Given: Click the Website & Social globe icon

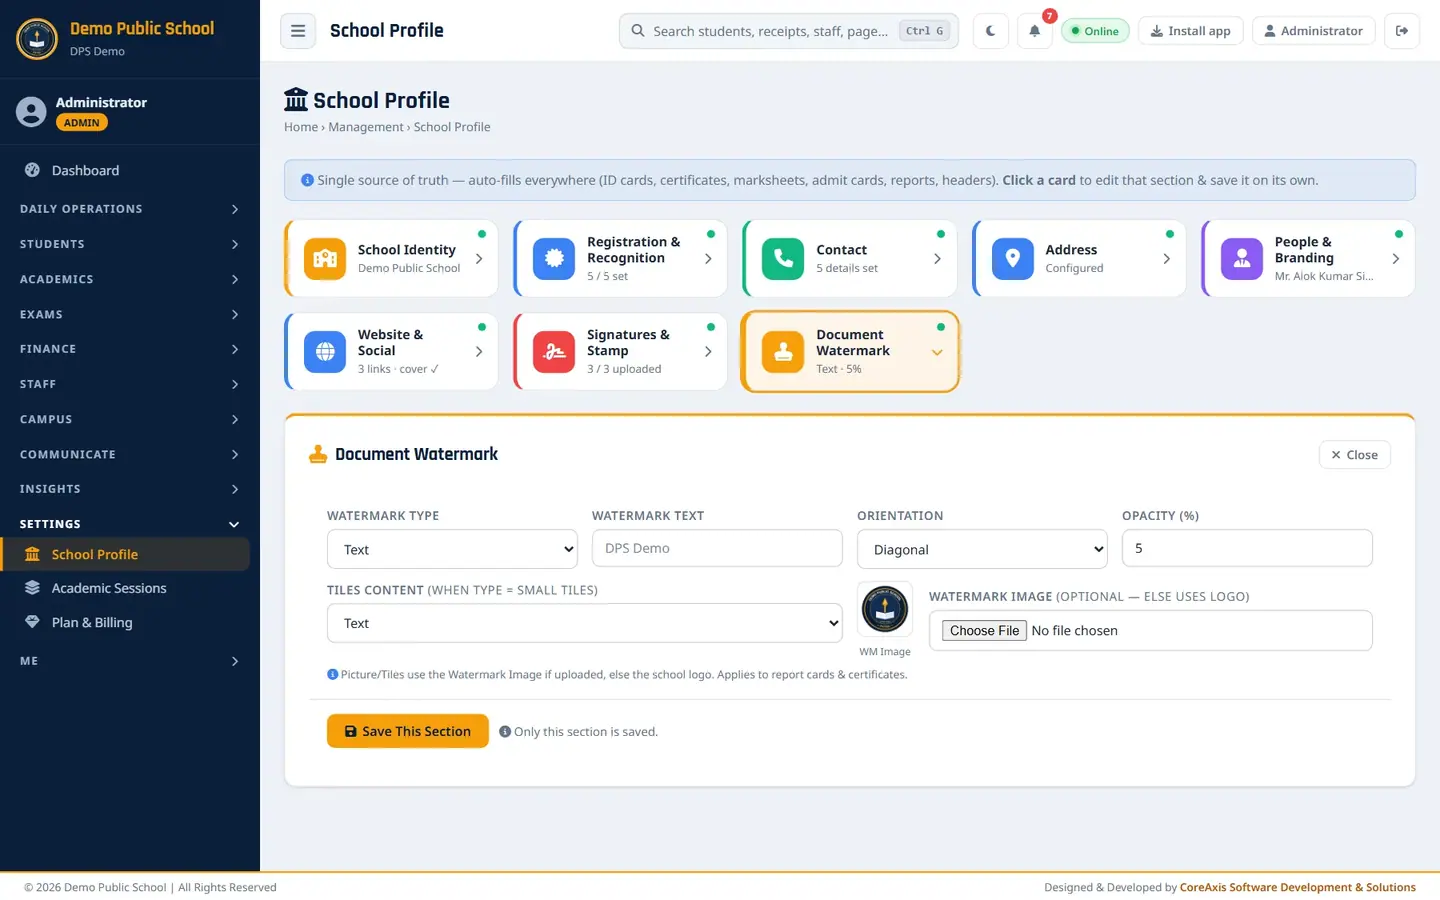Looking at the screenshot, I should [325, 352].
